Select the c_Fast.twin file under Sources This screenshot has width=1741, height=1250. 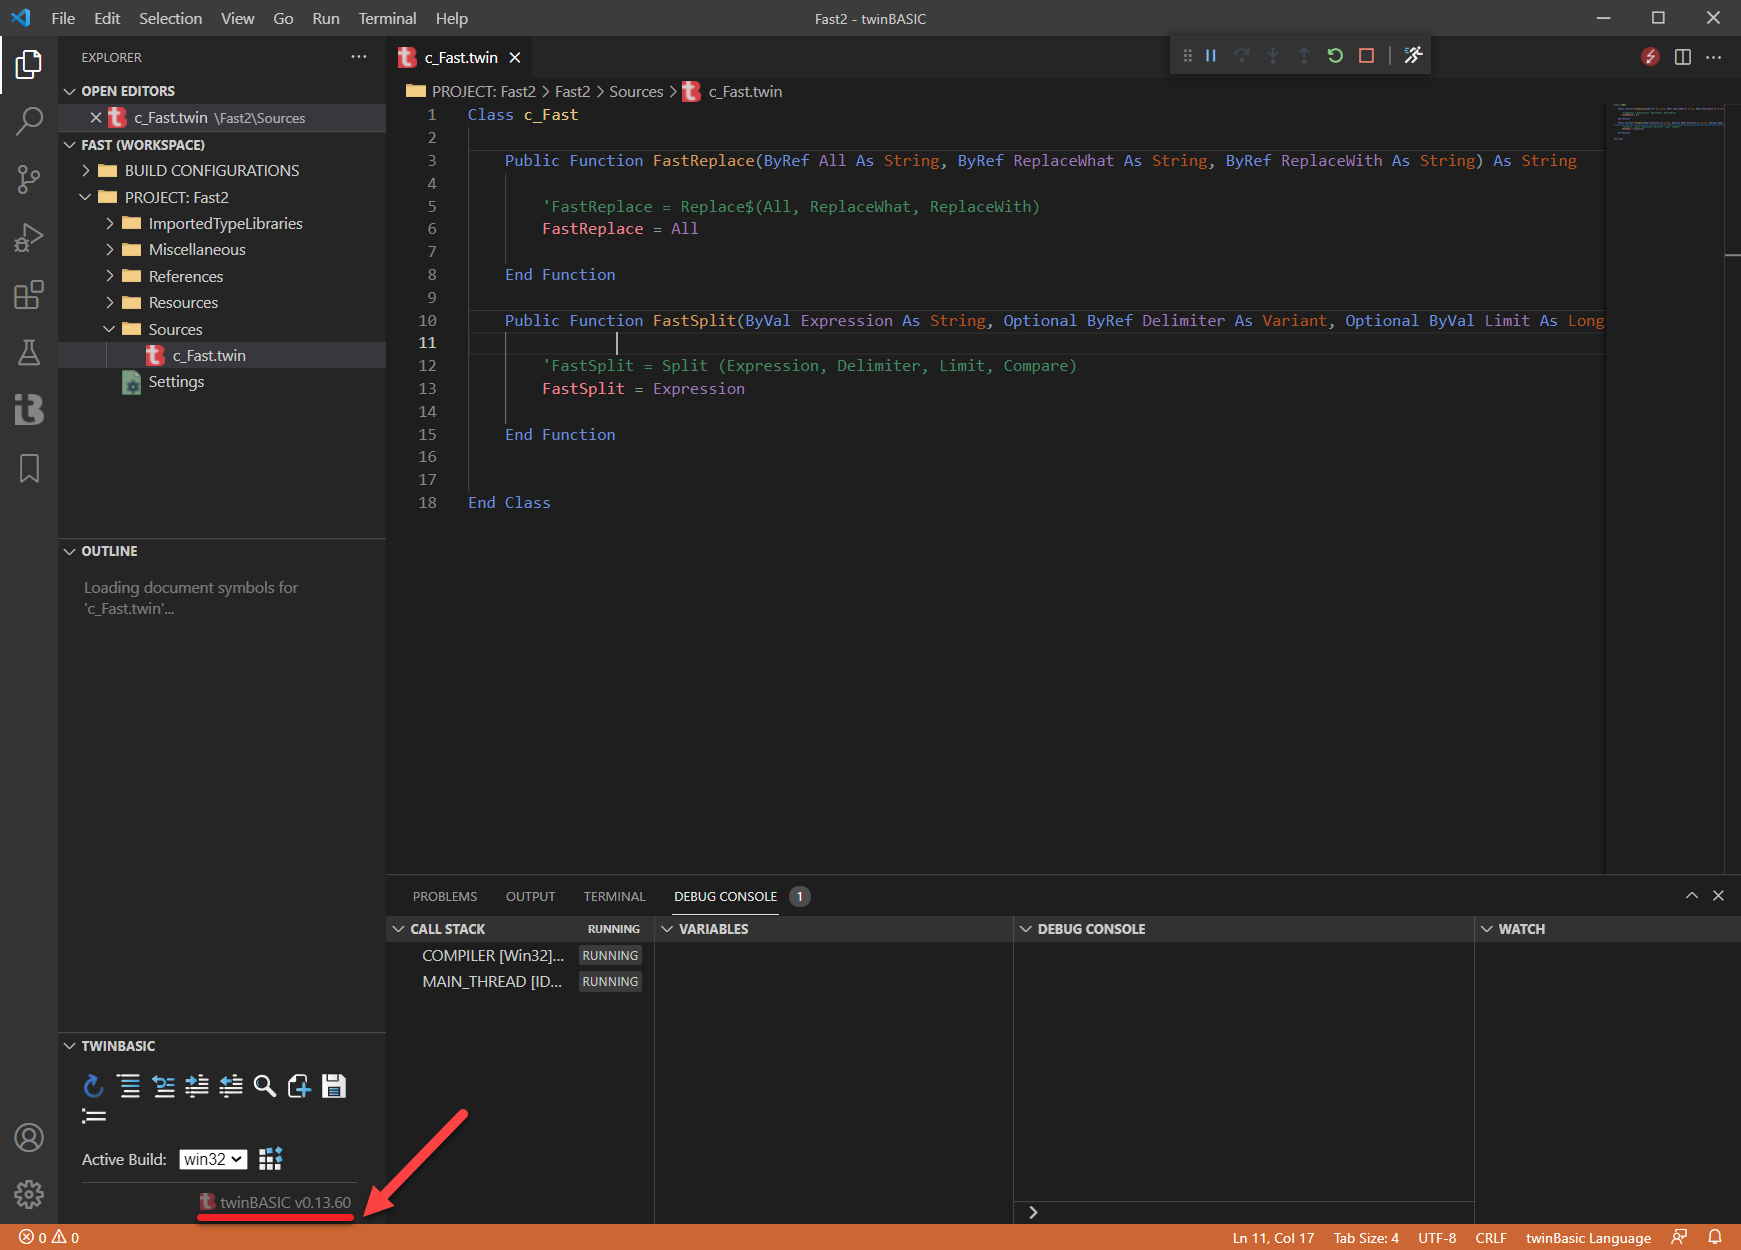(x=209, y=355)
